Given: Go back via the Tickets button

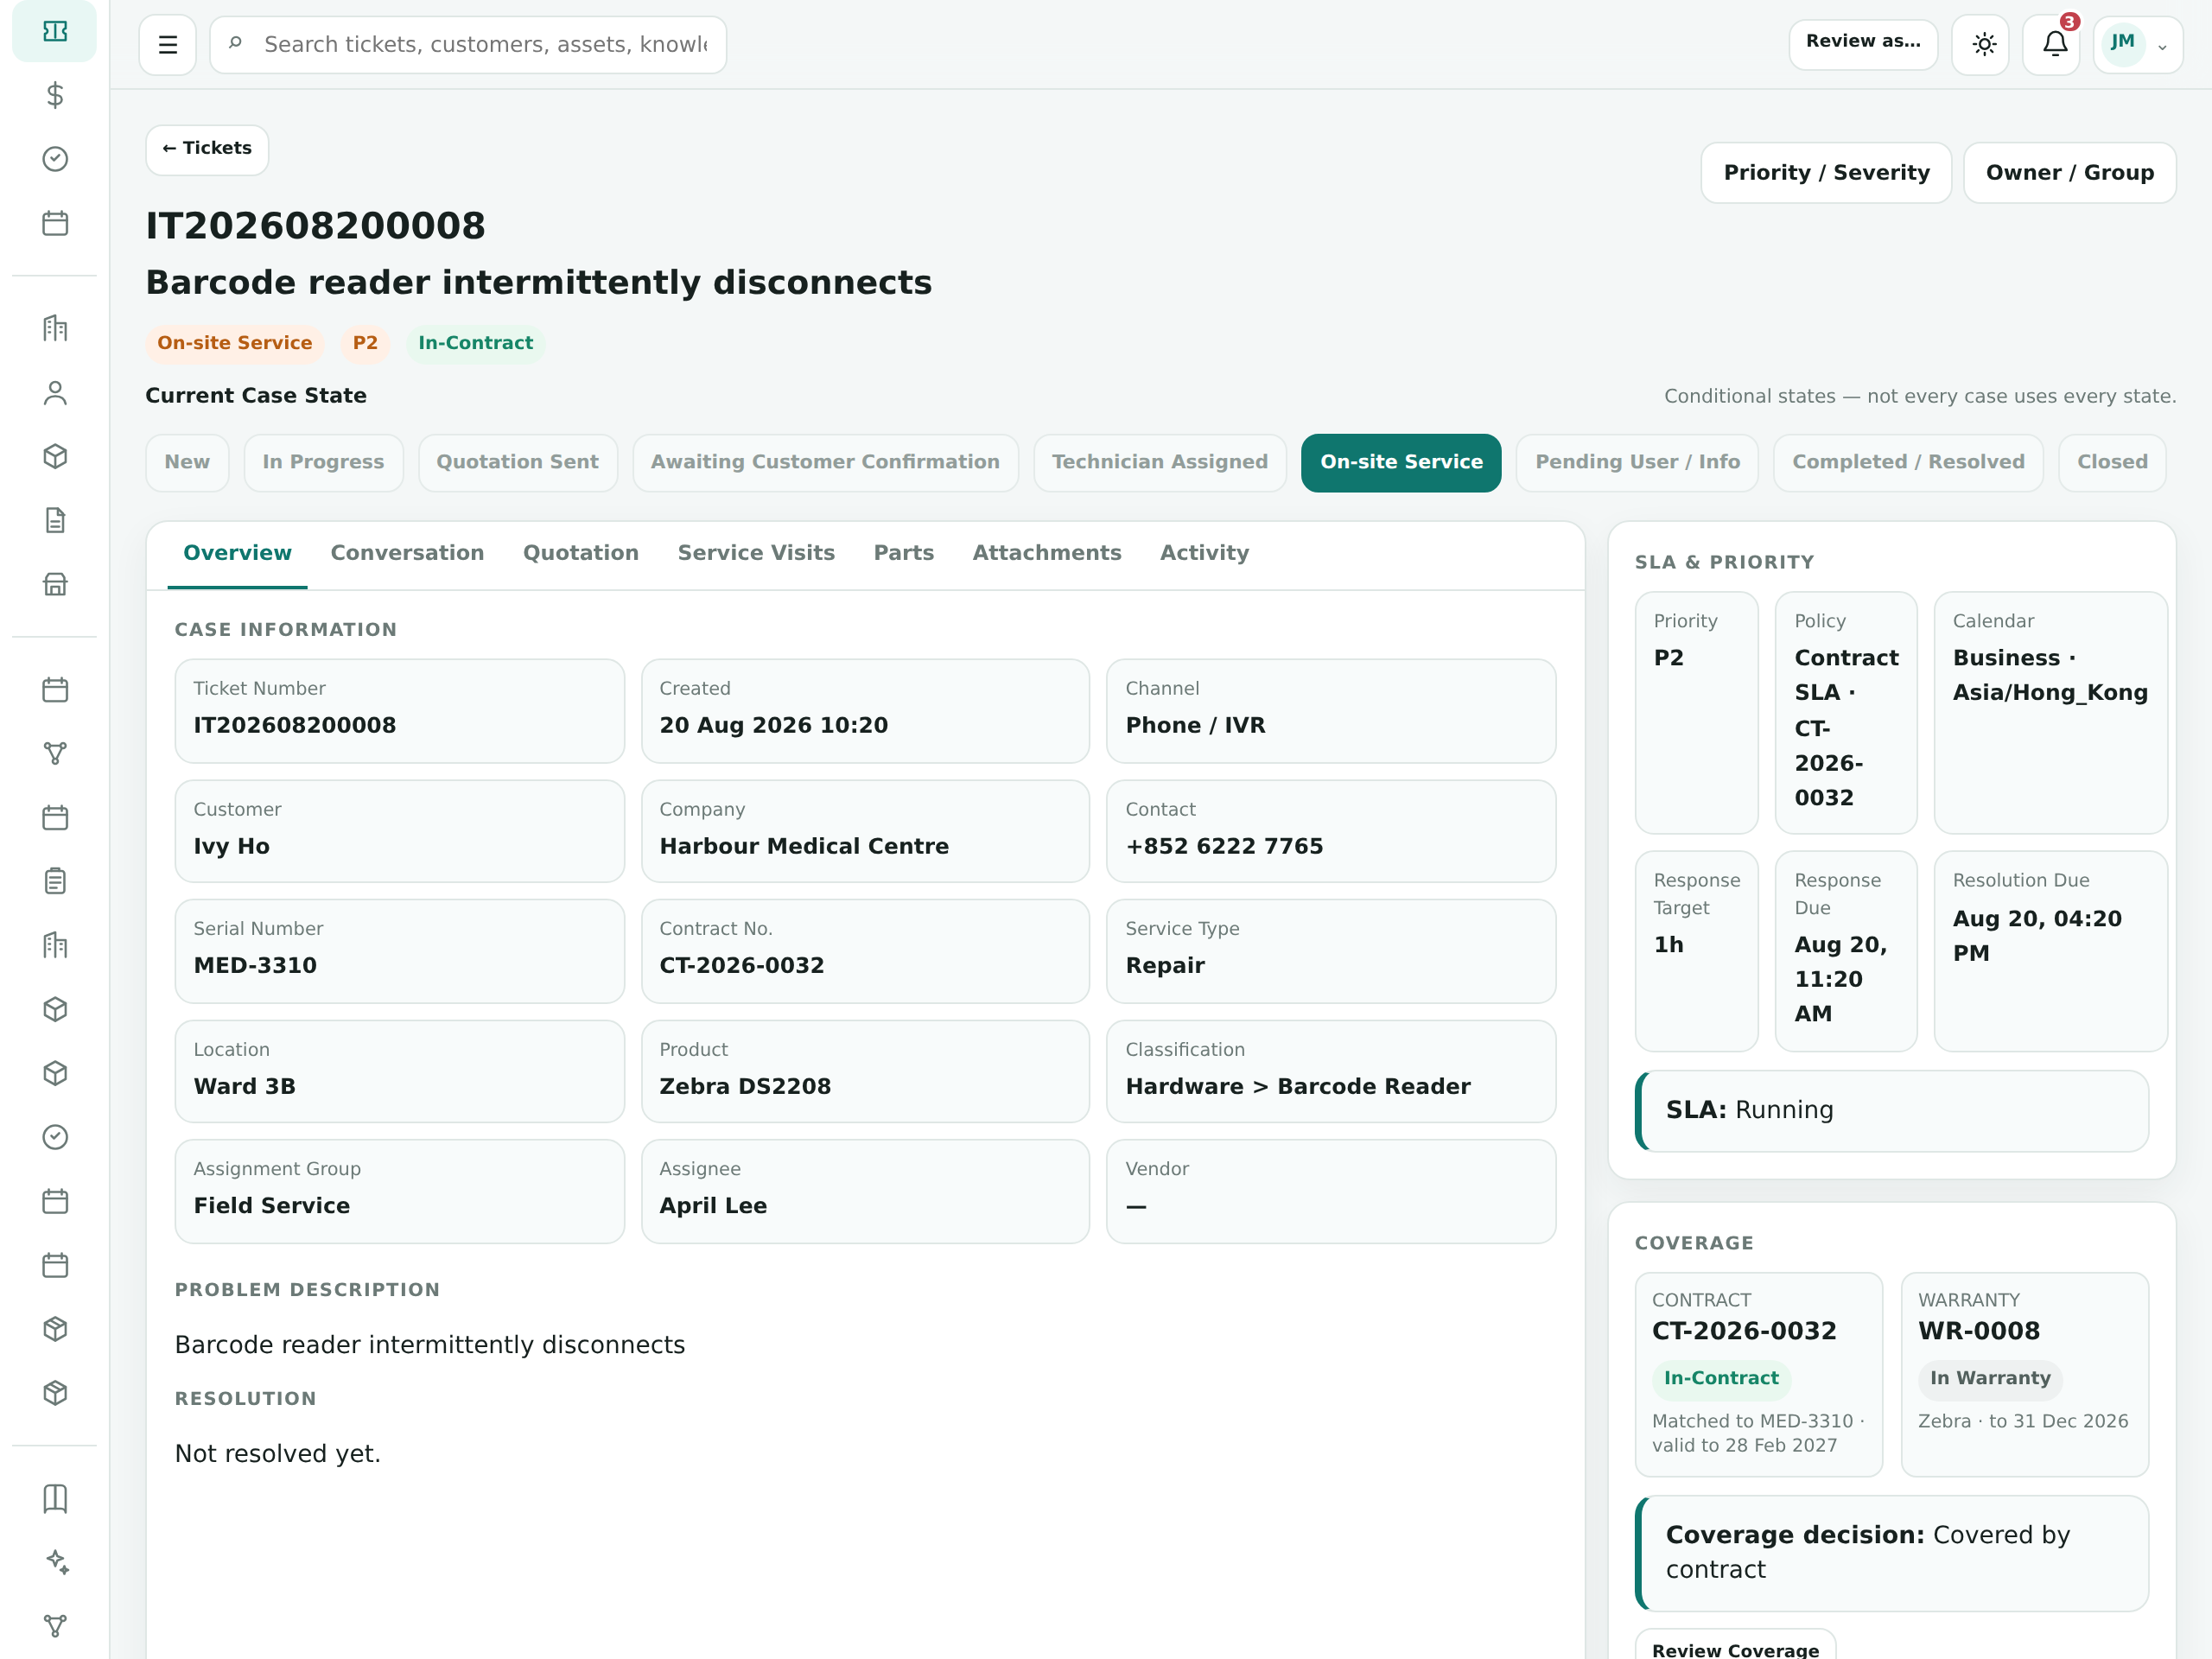Looking at the screenshot, I should click(207, 149).
